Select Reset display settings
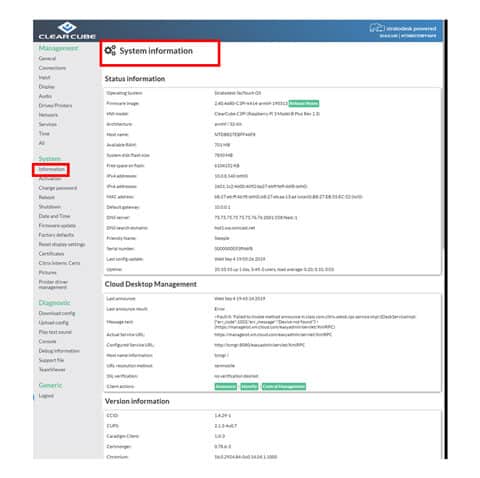Screen dimensions: 480x478 point(62,244)
